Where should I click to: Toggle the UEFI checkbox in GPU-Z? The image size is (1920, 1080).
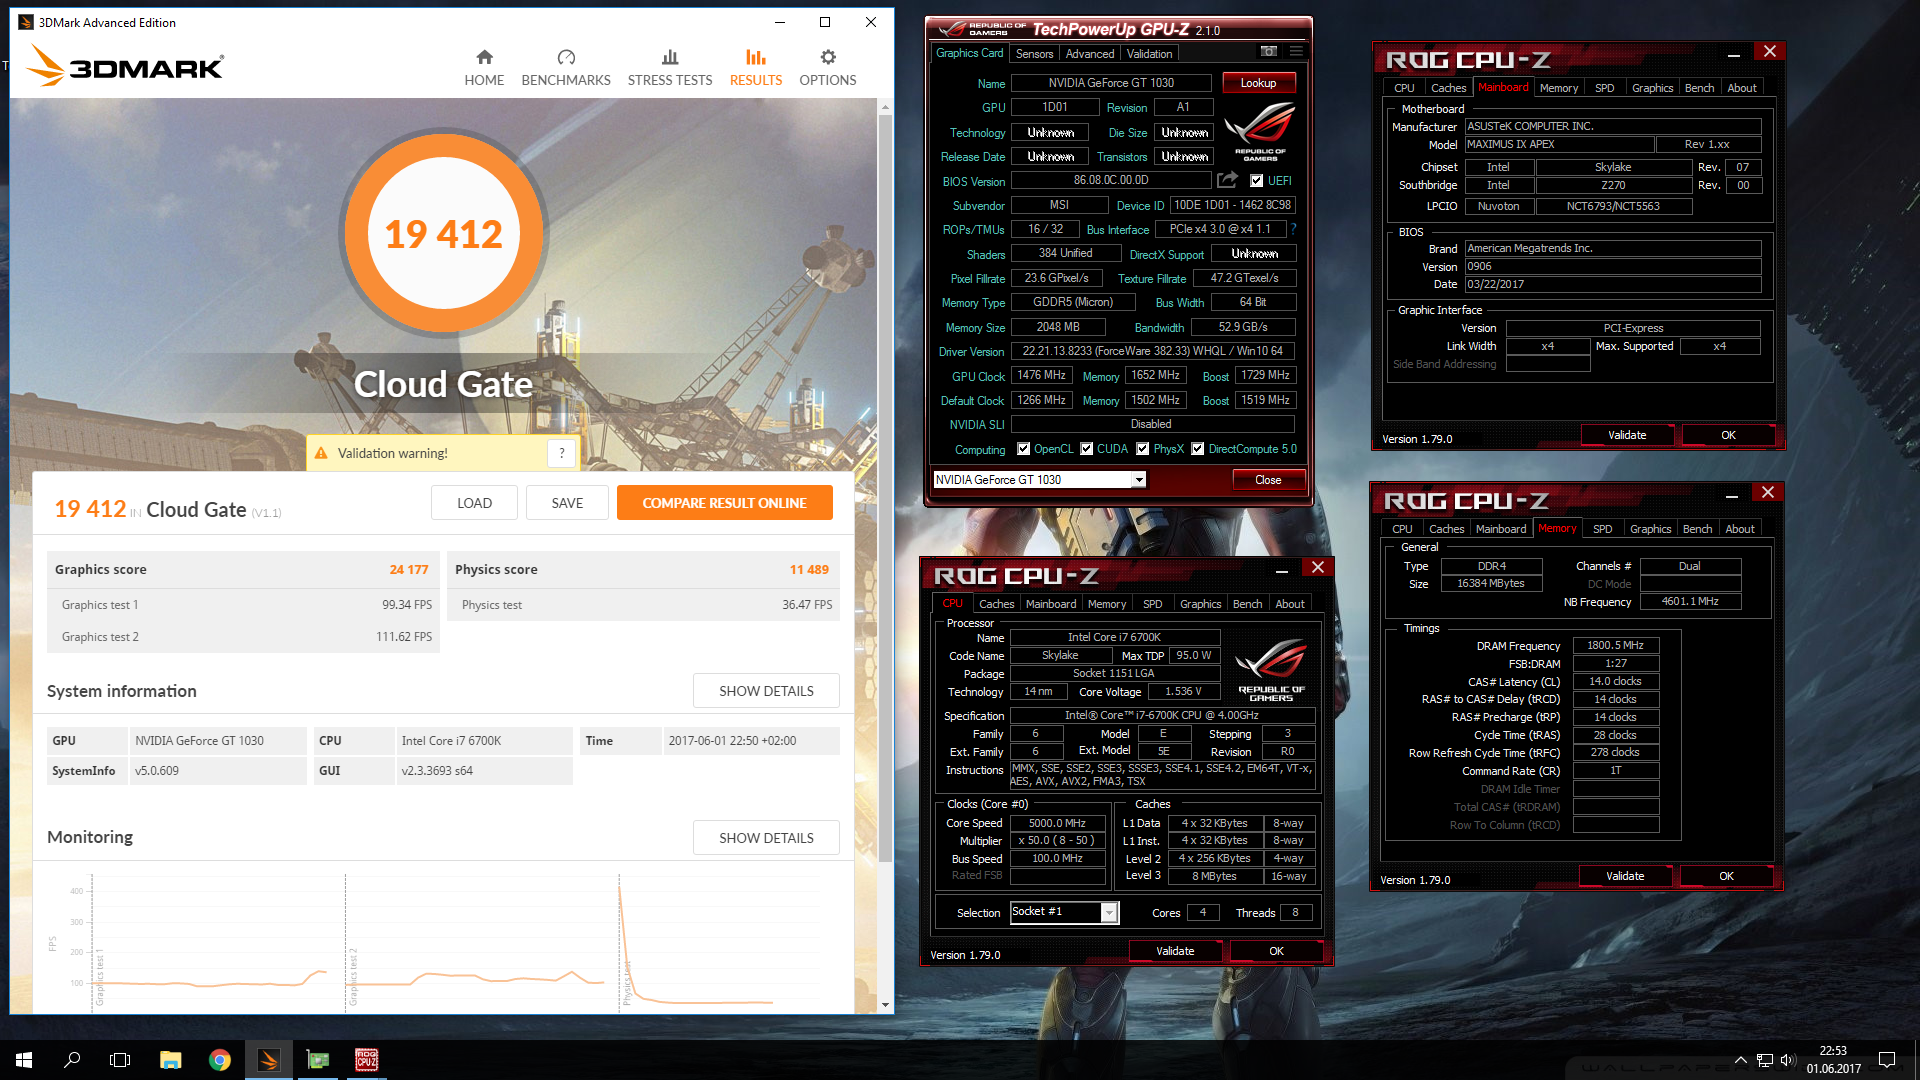pos(1257,181)
